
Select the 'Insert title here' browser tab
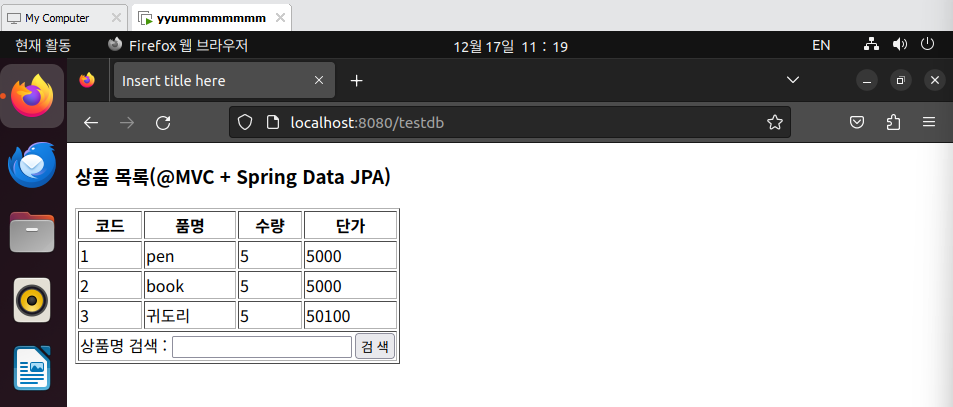(224, 80)
